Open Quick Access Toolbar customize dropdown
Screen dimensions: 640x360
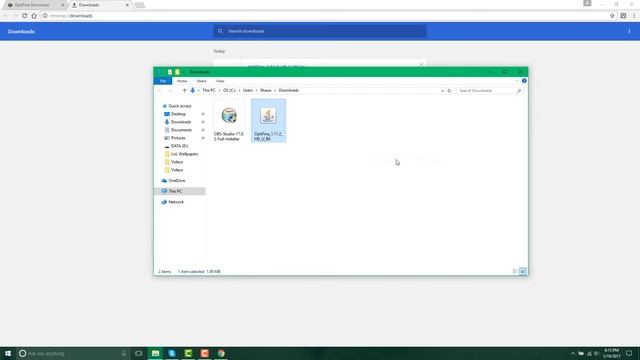(184, 72)
